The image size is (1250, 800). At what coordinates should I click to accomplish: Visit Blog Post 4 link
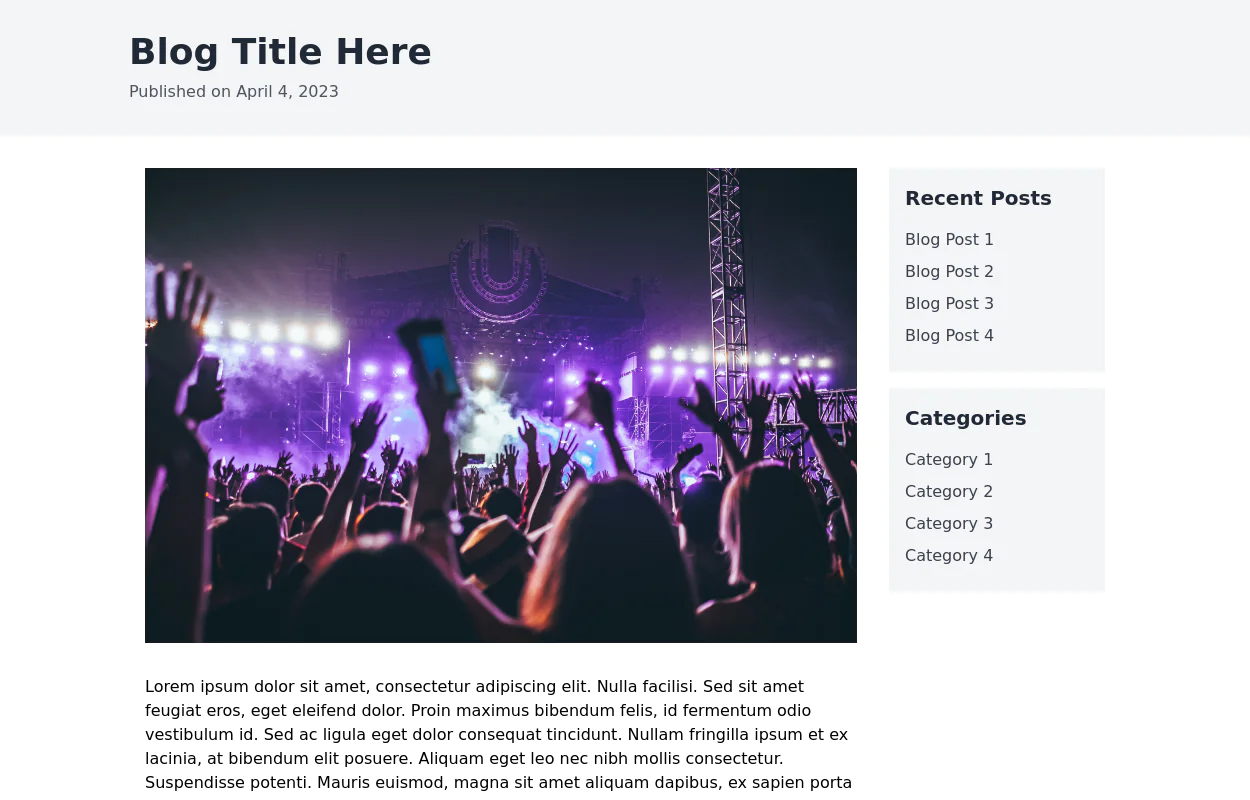tap(949, 336)
